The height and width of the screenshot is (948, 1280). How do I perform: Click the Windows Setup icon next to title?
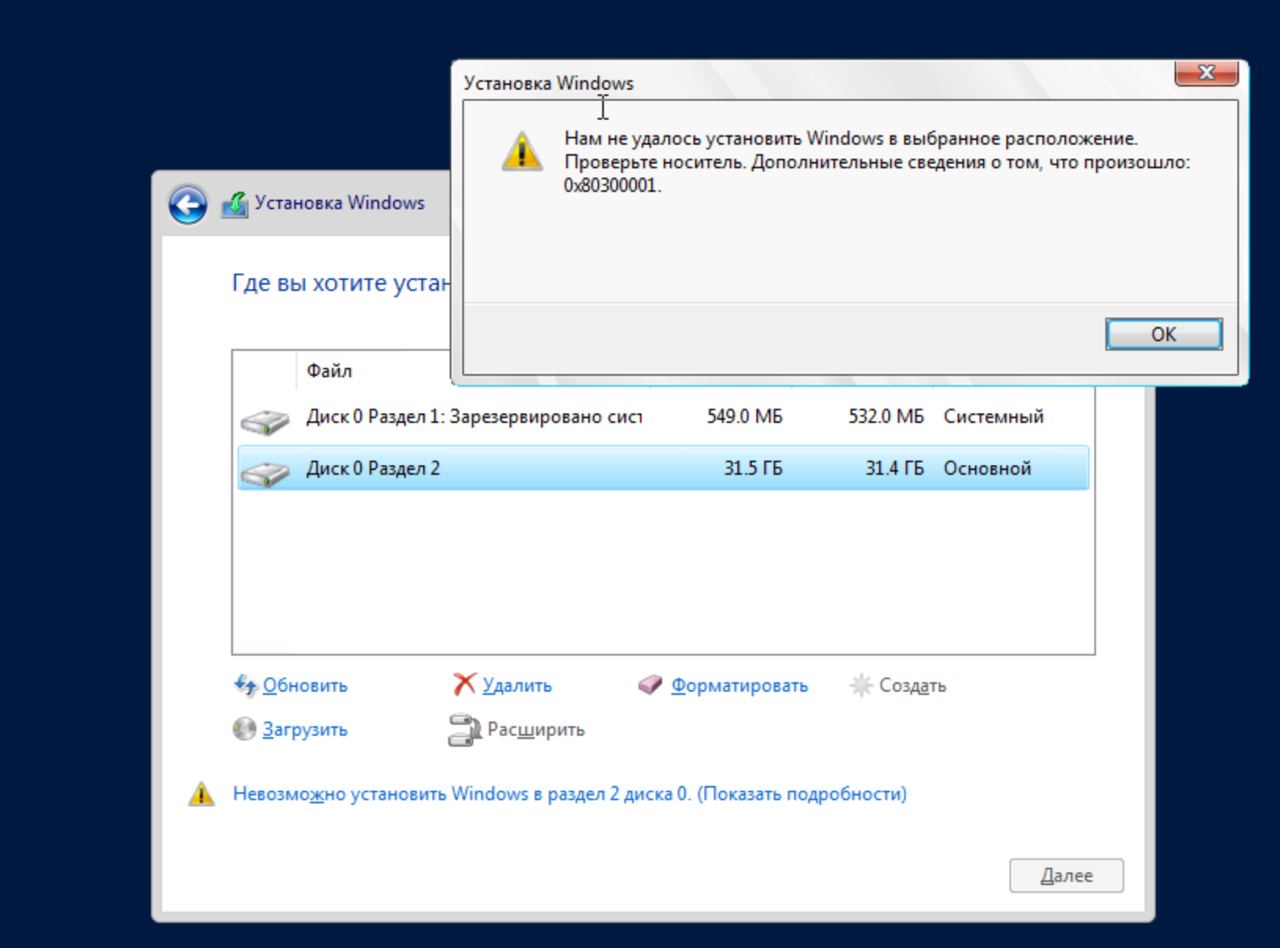coord(234,203)
